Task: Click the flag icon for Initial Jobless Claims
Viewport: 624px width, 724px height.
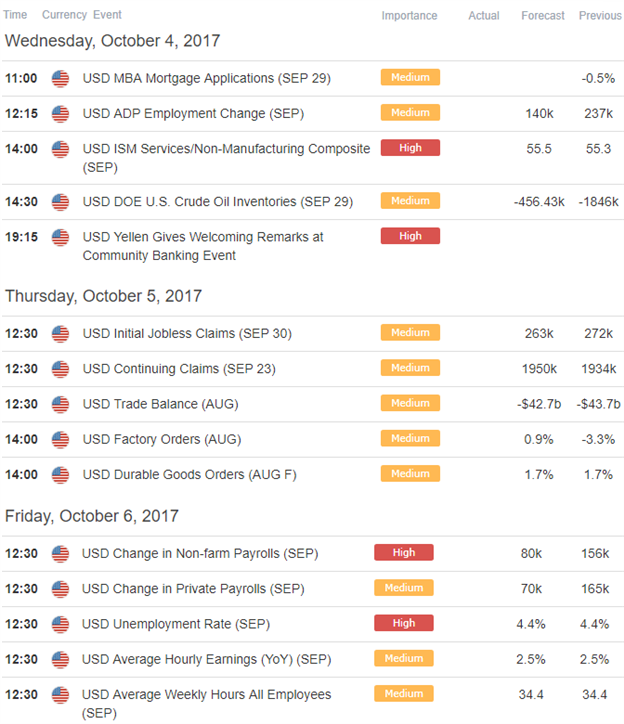Action: [60, 334]
